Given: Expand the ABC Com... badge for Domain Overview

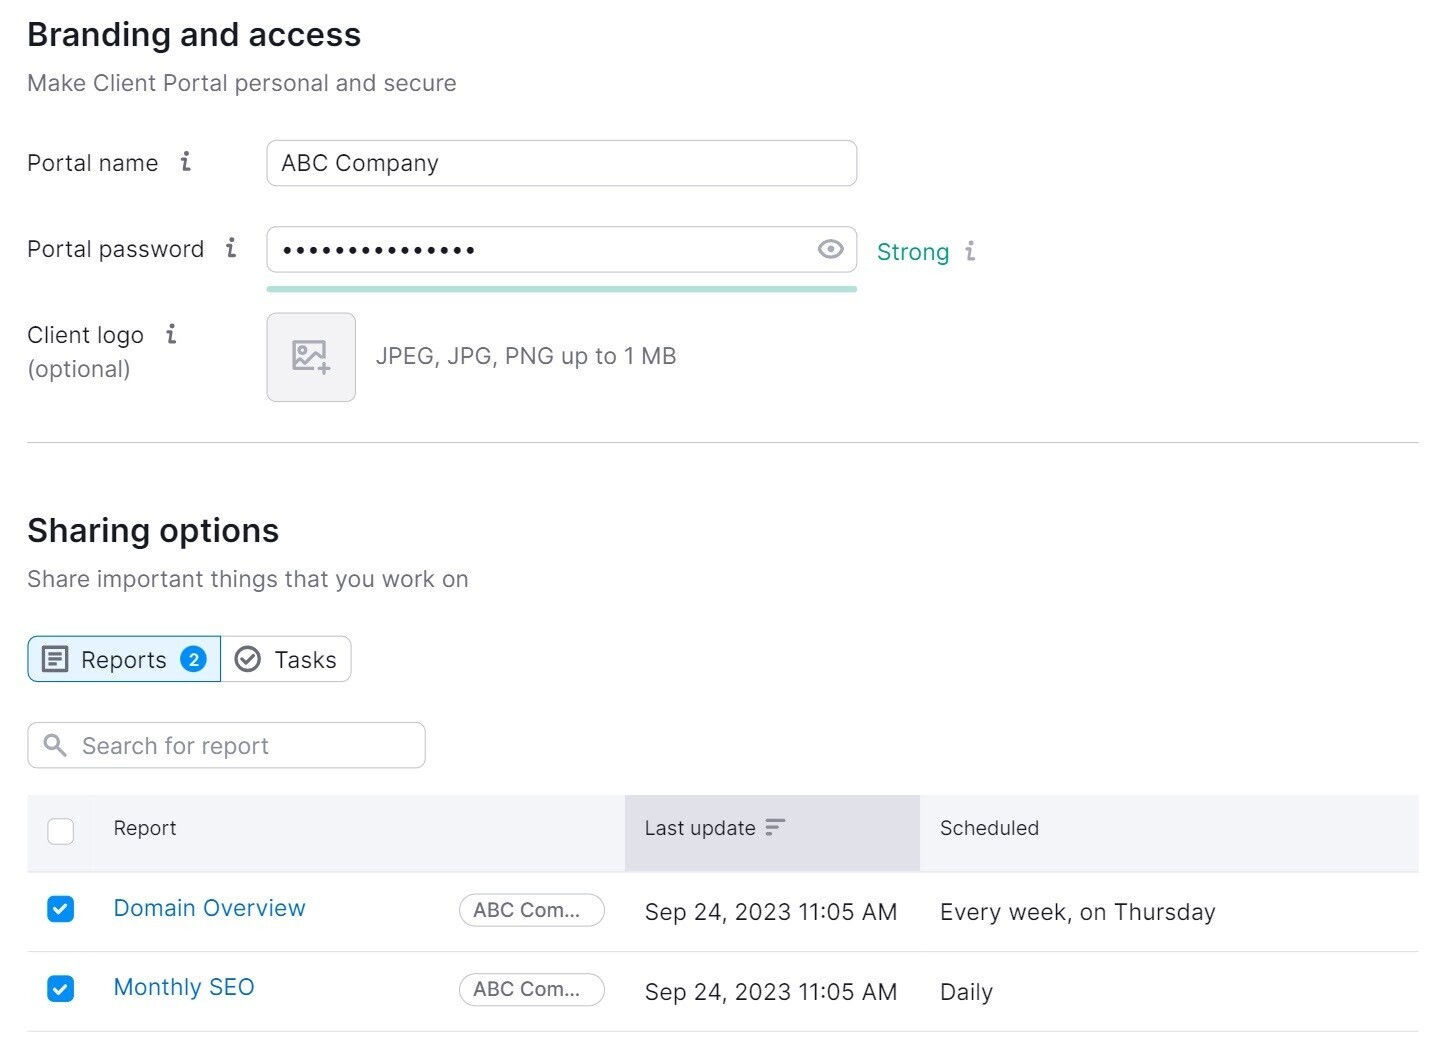Looking at the screenshot, I should click(531, 910).
